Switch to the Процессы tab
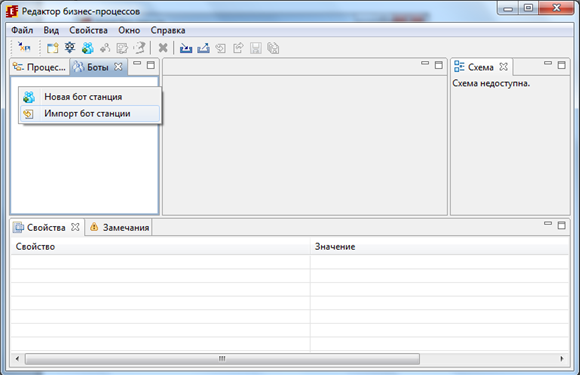580x375 pixels. [40, 67]
